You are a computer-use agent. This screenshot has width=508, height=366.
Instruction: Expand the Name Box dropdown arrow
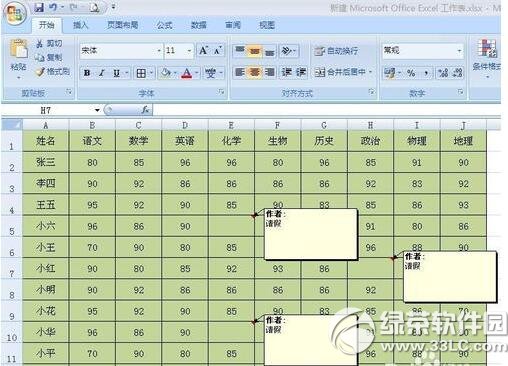coord(97,110)
